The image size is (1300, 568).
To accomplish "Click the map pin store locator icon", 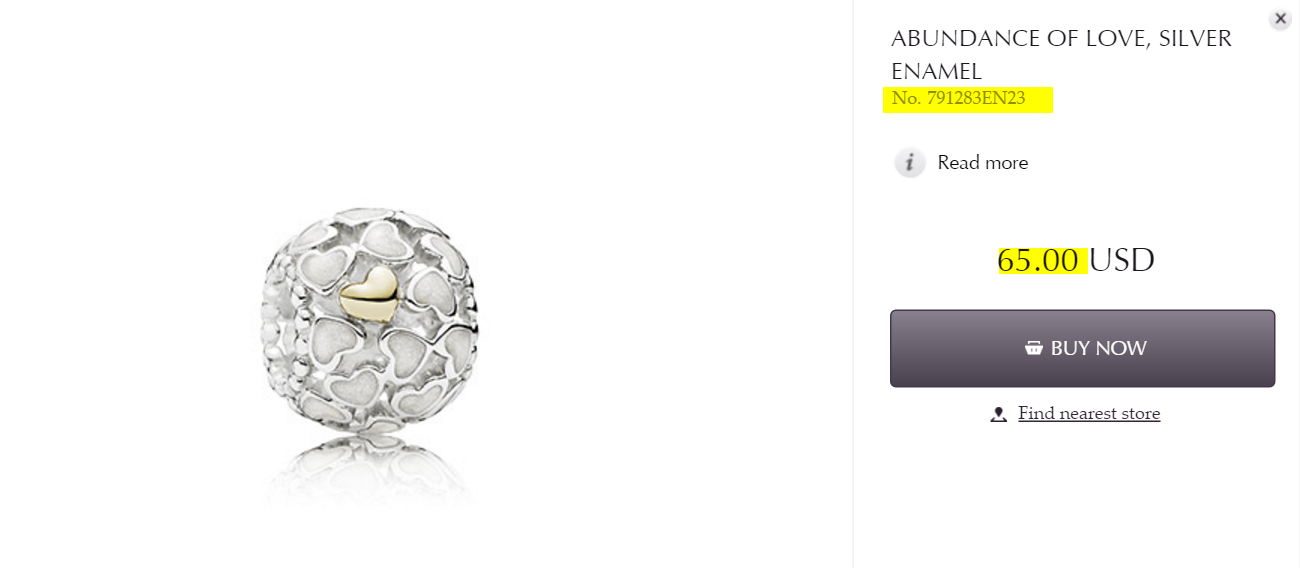I will (x=998, y=414).
